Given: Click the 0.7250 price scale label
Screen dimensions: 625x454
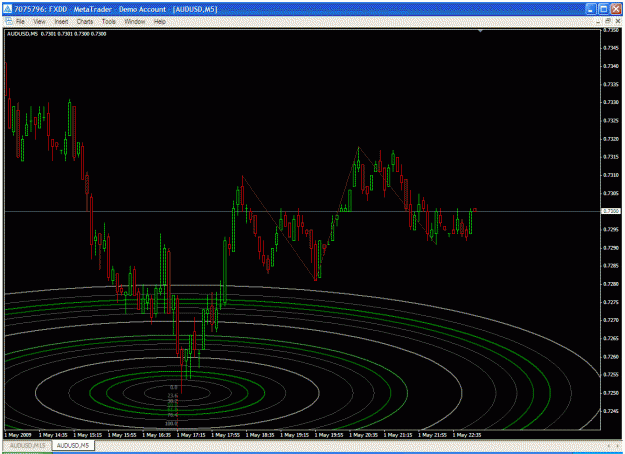Looking at the screenshot, I should (x=611, y=393).
